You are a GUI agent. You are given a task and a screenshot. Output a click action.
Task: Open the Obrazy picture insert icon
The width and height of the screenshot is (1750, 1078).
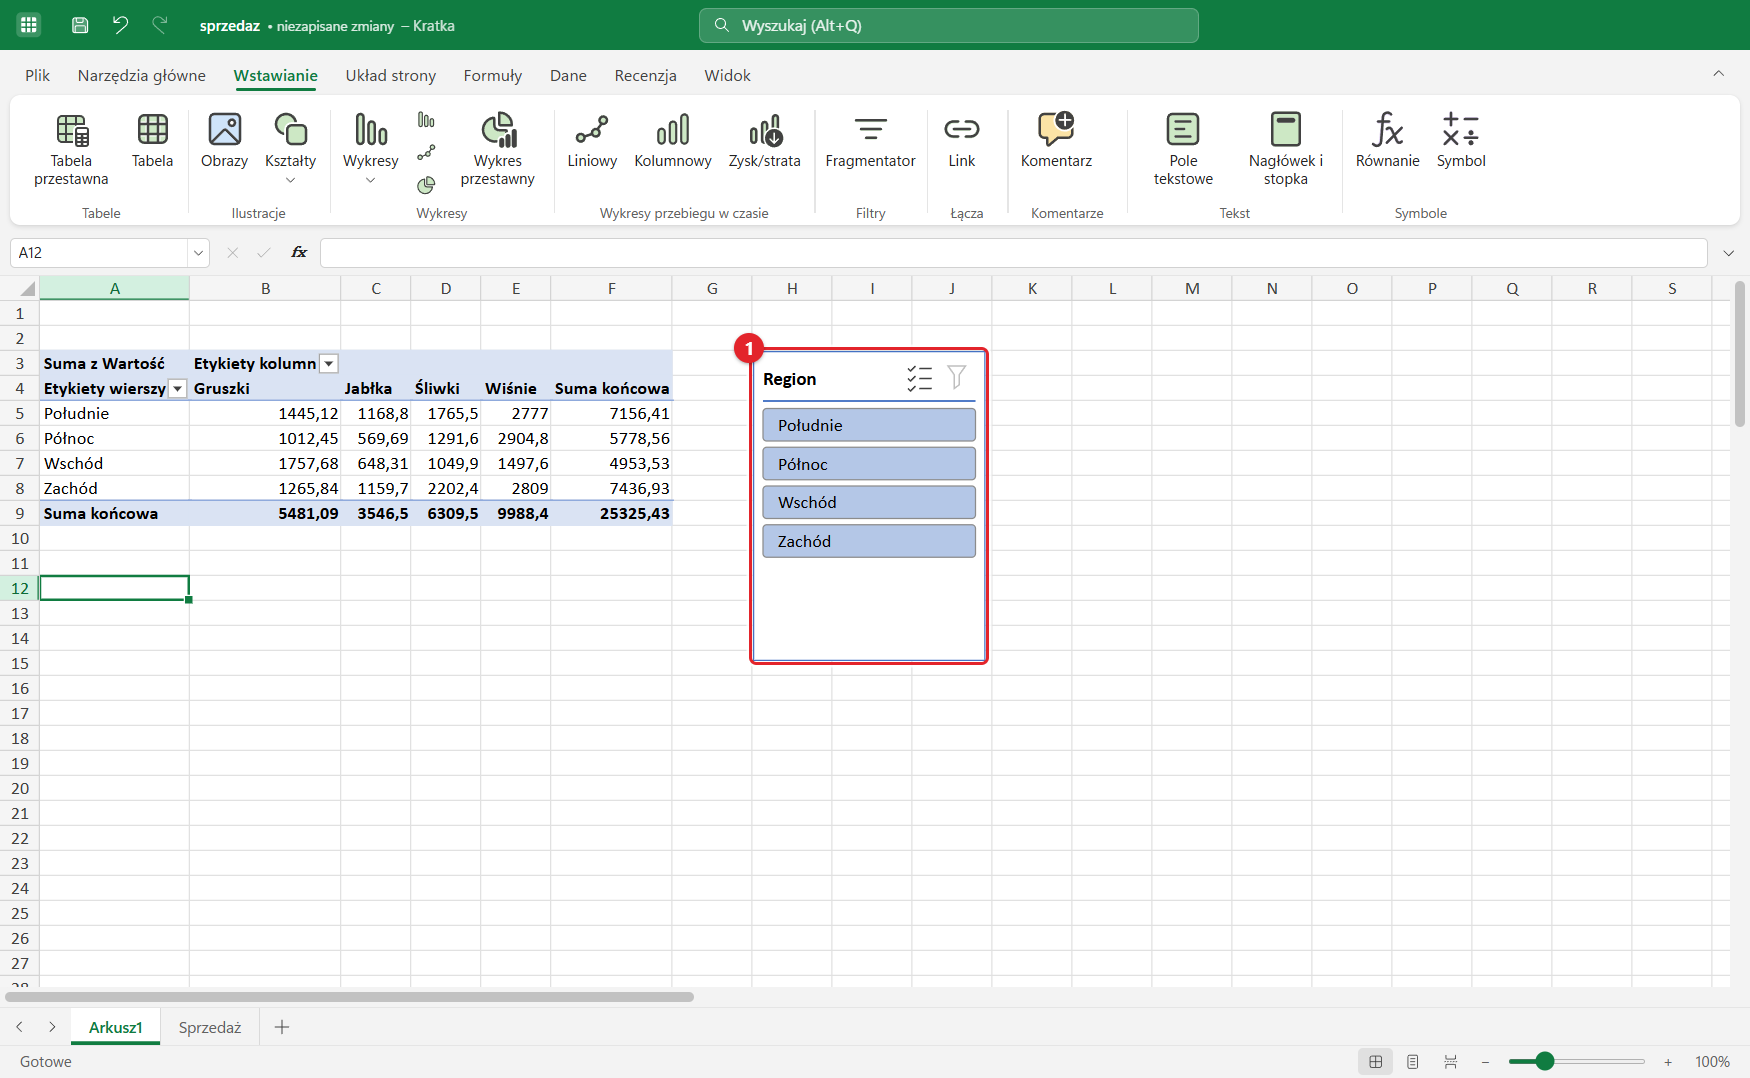point(224,141)
